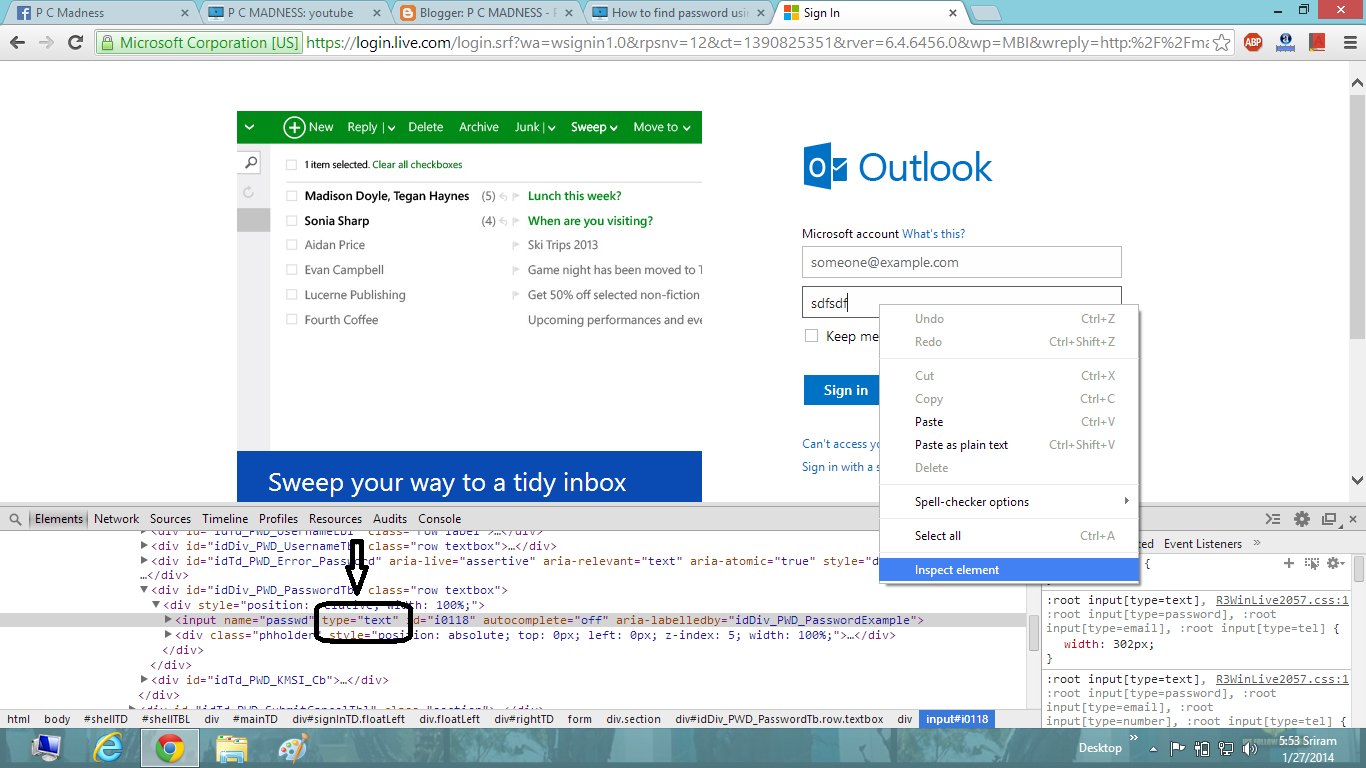Choose Paste as plain text

click(1009, 445)
